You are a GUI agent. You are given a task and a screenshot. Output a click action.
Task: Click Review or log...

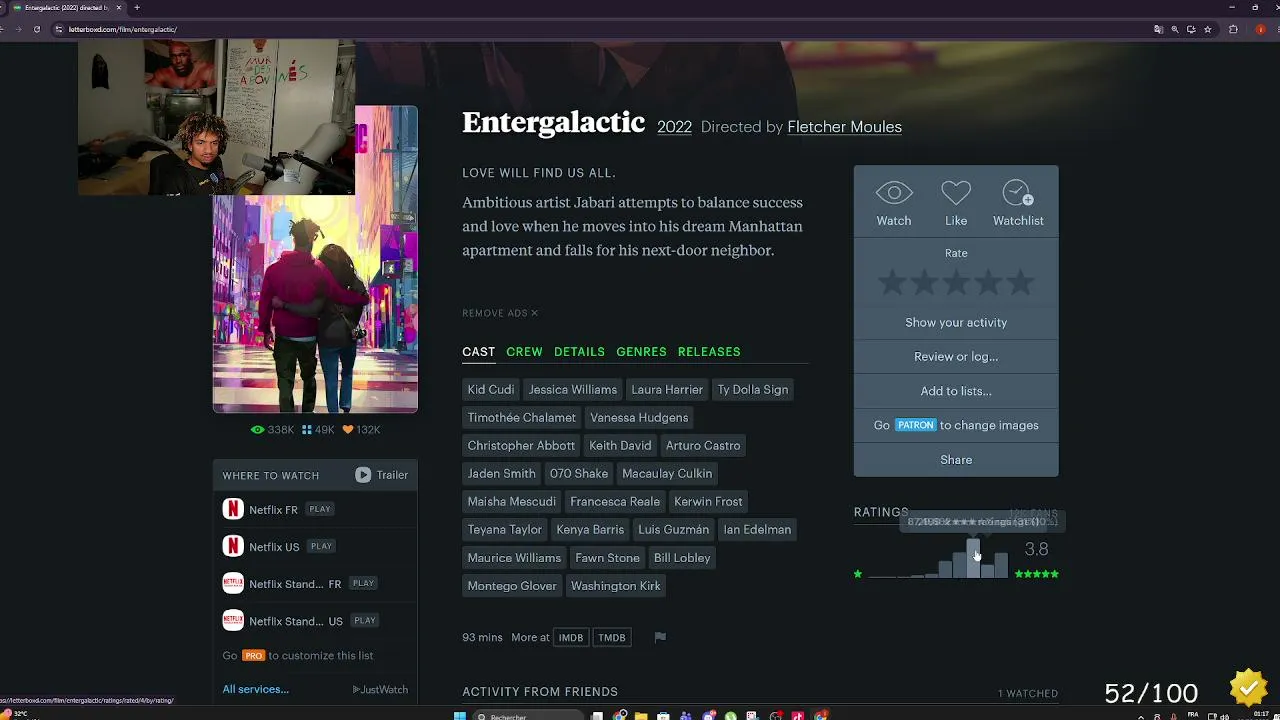(x=956, y=356)
